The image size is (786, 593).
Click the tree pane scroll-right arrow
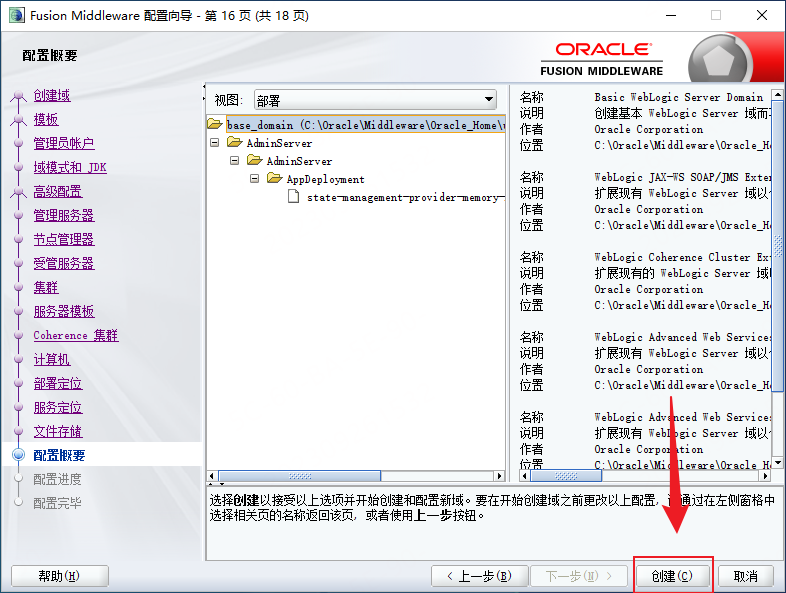click(x=499, y=476)
